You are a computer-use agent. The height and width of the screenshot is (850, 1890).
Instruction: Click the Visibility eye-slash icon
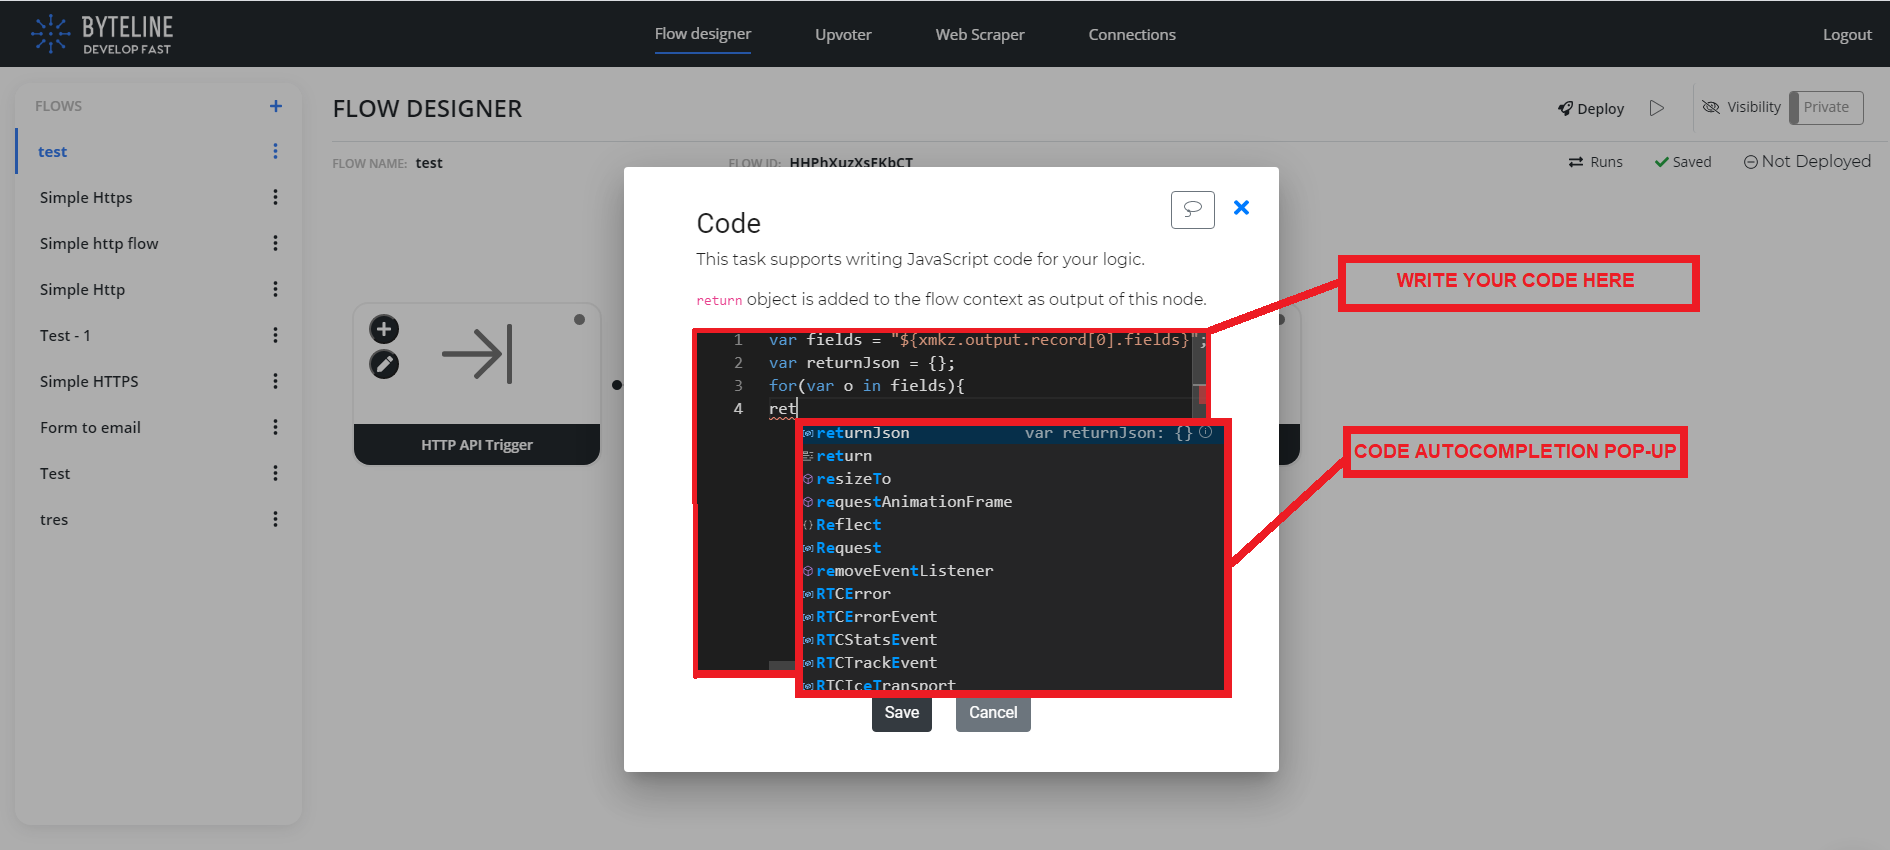1711,107
